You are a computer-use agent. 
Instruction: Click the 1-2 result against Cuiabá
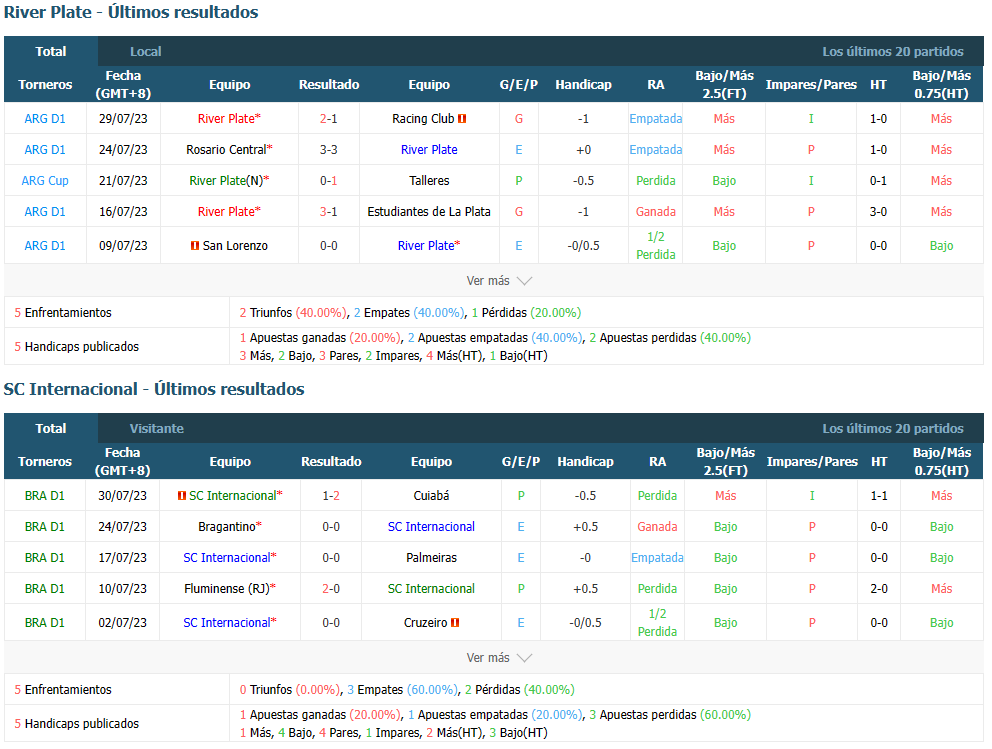pyautogui.click(x=331, y=496)
